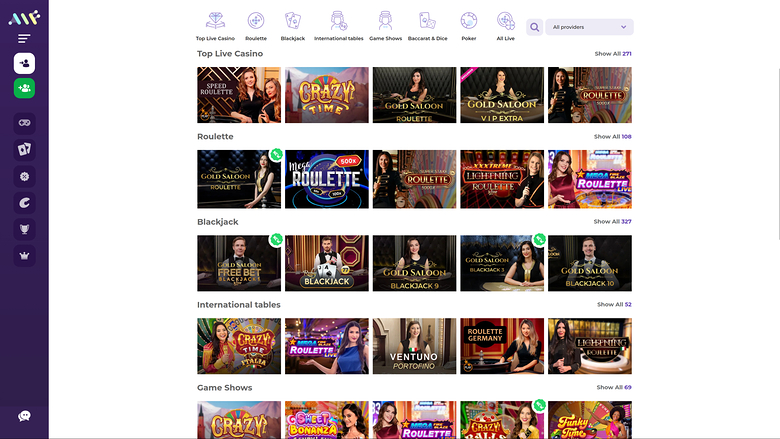Open the playing cards sidebar icon
Viewport: 780px width, 439px height.
coord(24,149)
